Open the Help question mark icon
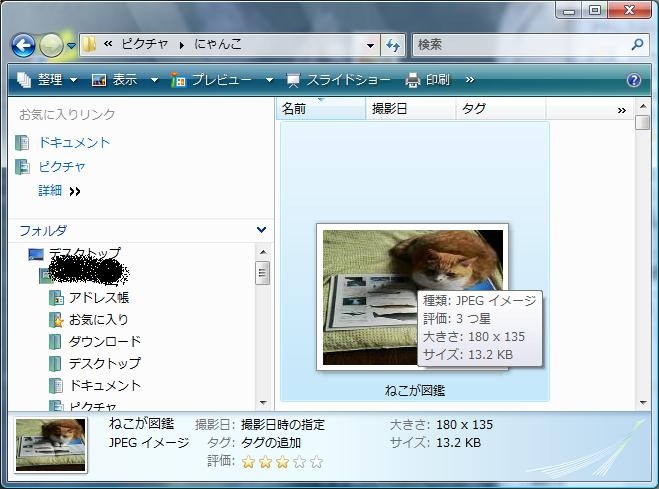Screen dimensions: 659x489 (634, 80)
